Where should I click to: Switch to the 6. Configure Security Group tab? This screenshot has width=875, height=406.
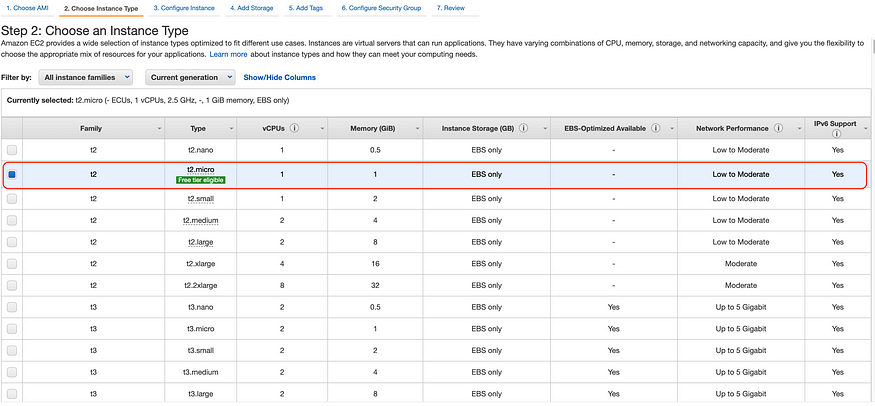[380, 8]
